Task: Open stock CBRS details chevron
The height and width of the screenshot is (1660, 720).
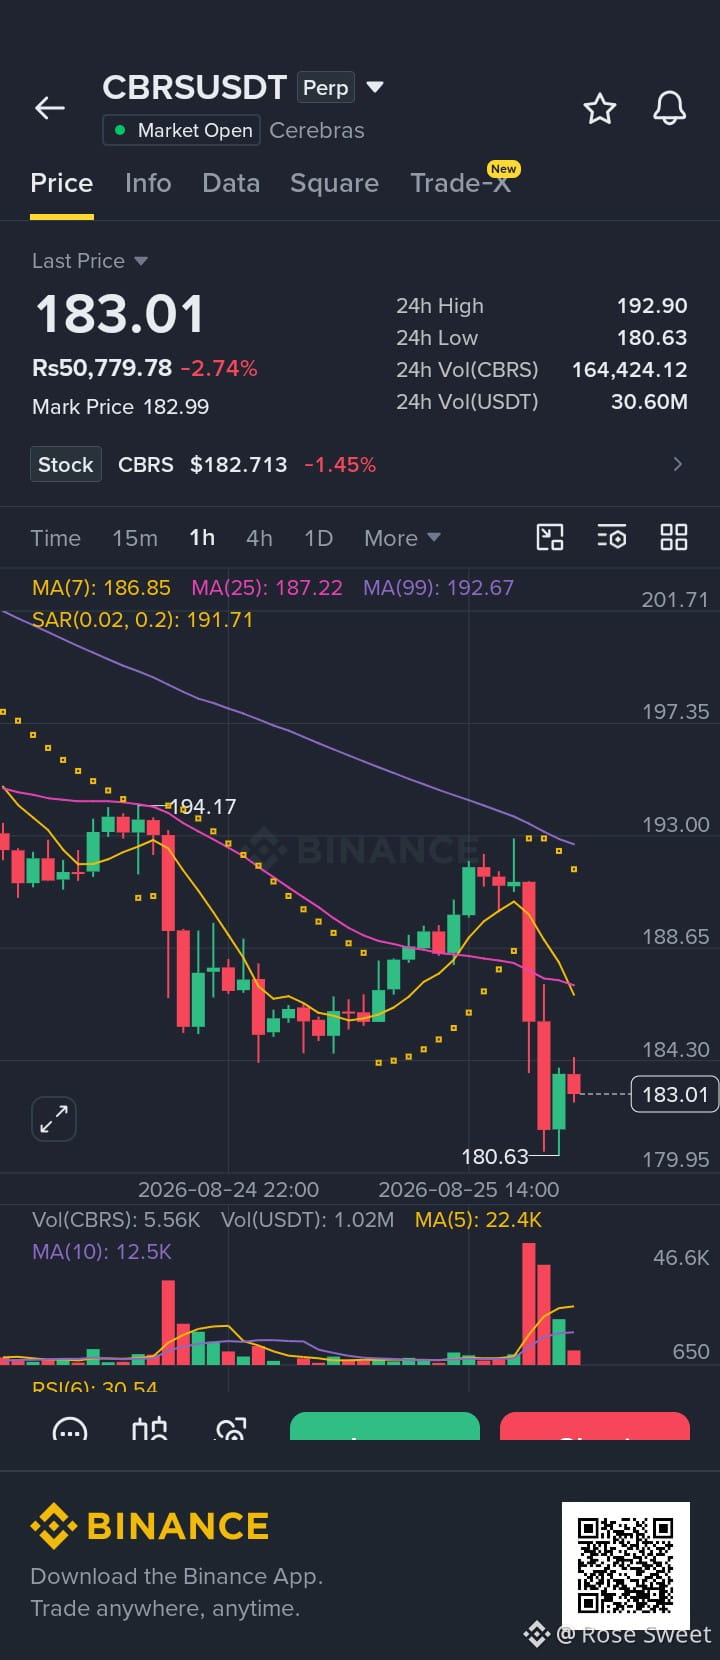Action: 678,464
